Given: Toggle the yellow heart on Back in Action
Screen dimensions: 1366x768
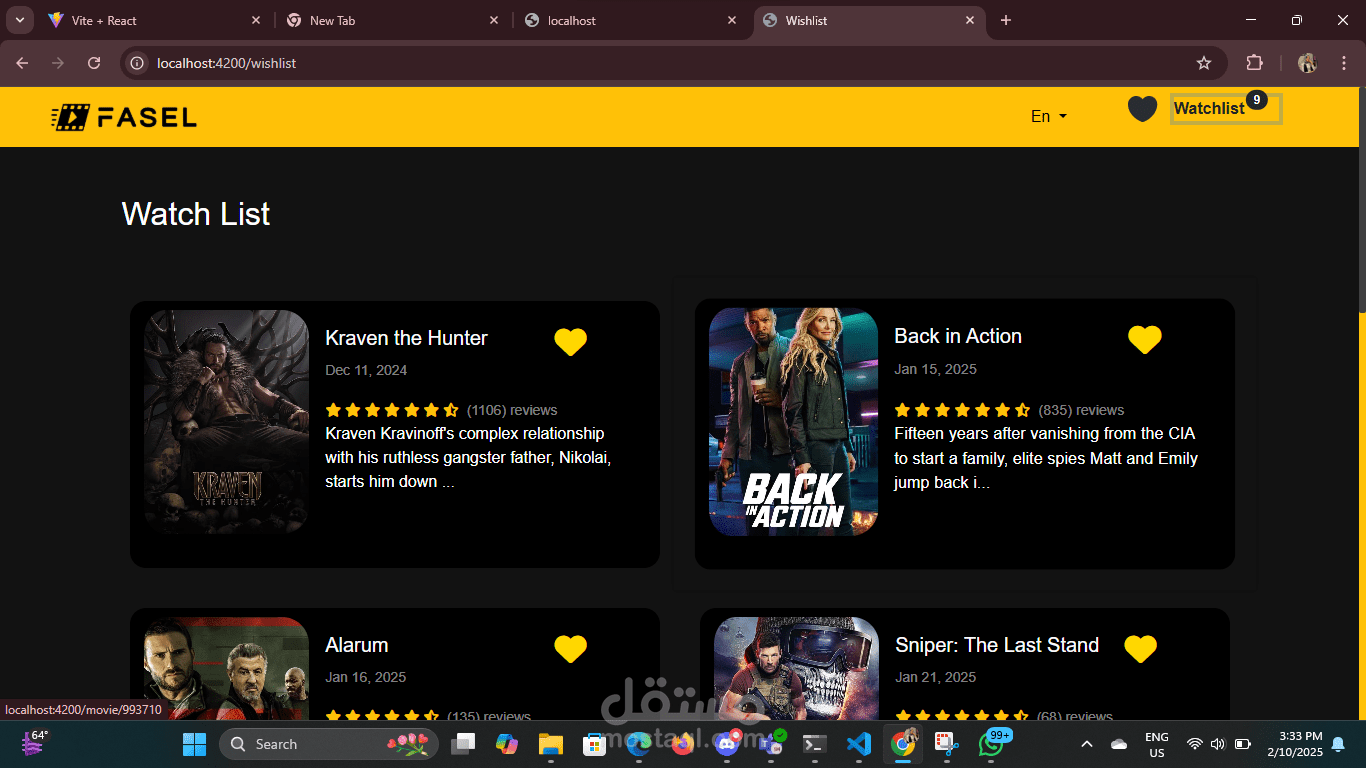Looking at the screenshot, I should (1144, 340).
